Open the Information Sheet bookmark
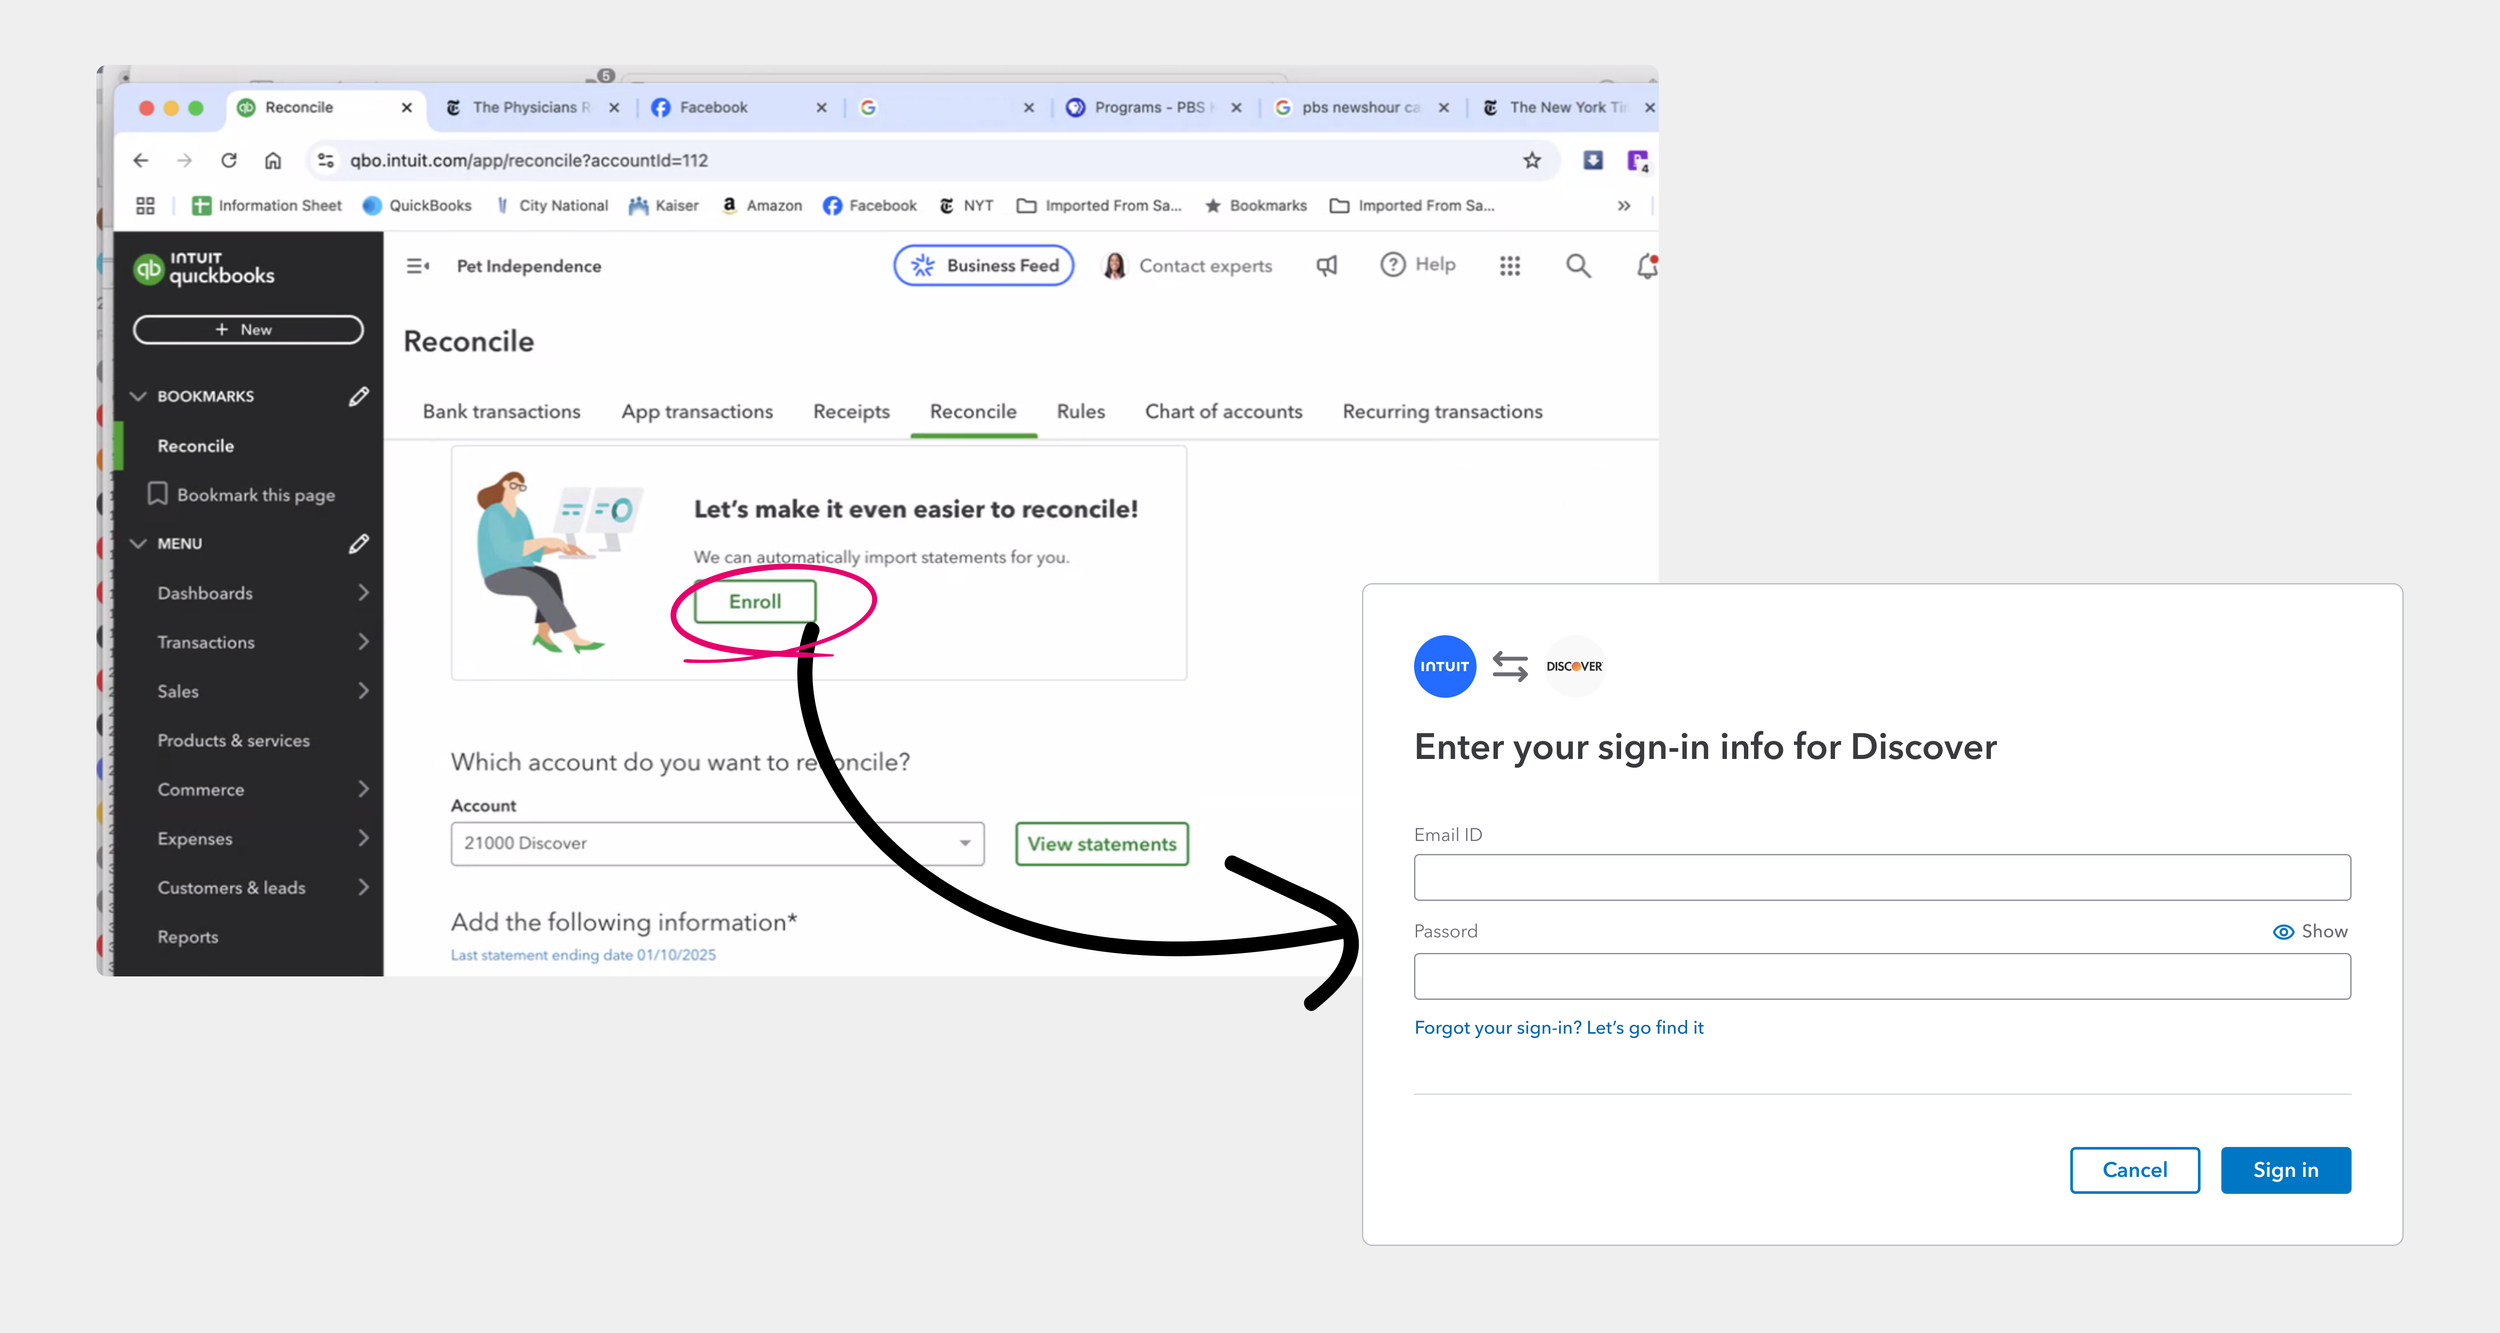Image resolution: width=2500 pixels, height=1333 pixels. coord(267,205)
